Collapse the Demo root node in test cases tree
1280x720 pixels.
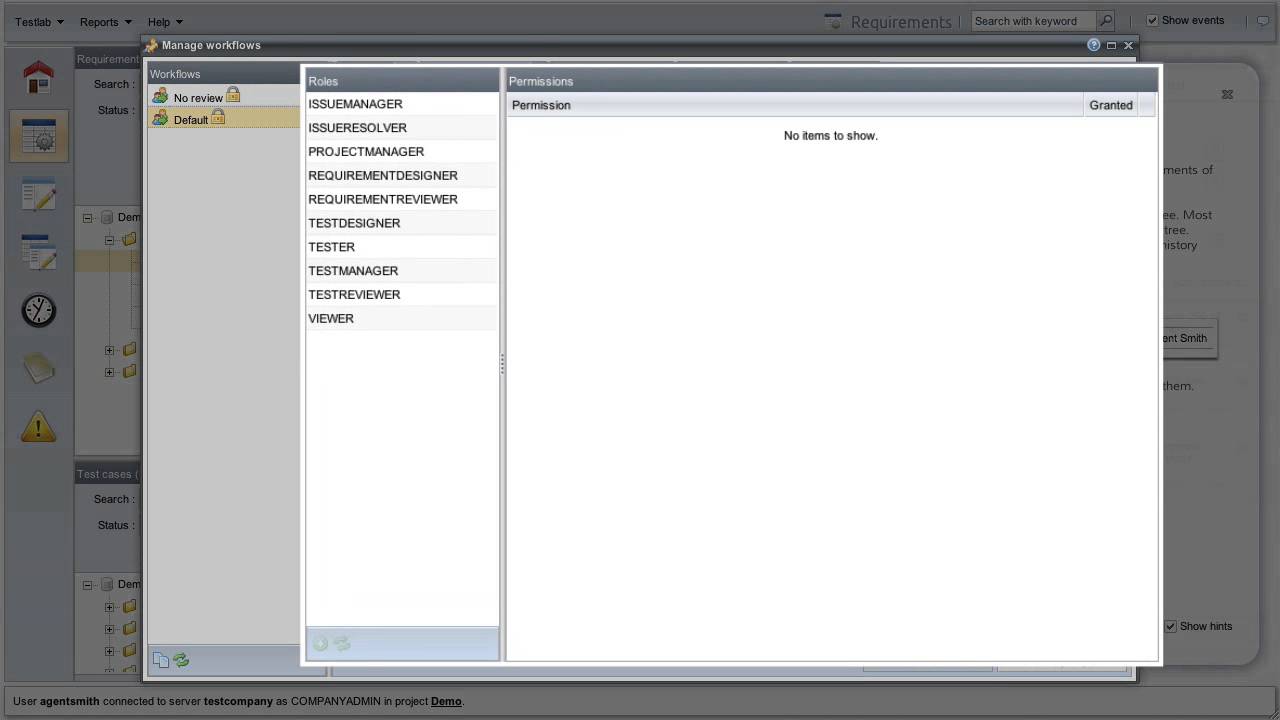point(88,584)
